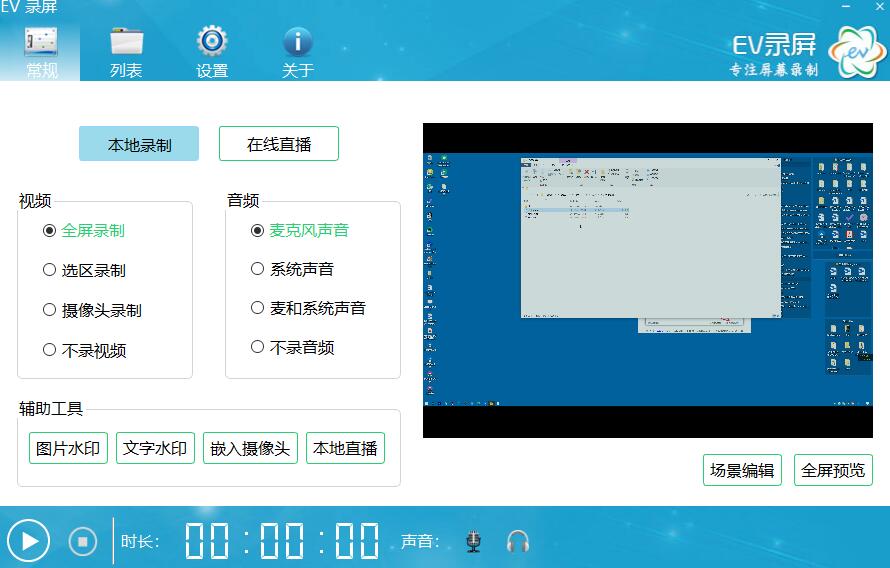This screenshot has height=568, width=890.
Task: Click 全屏预览 button
Action: pos(833,470)
